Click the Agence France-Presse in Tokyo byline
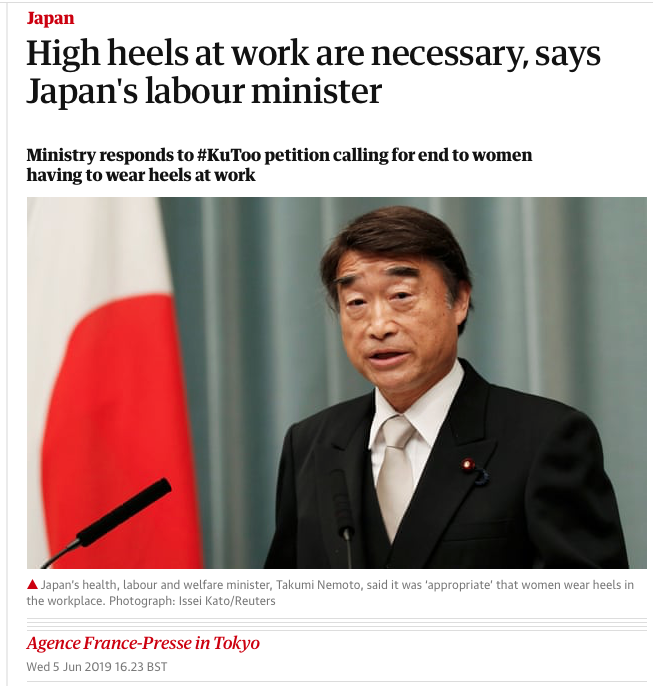 tap(143, 643)
